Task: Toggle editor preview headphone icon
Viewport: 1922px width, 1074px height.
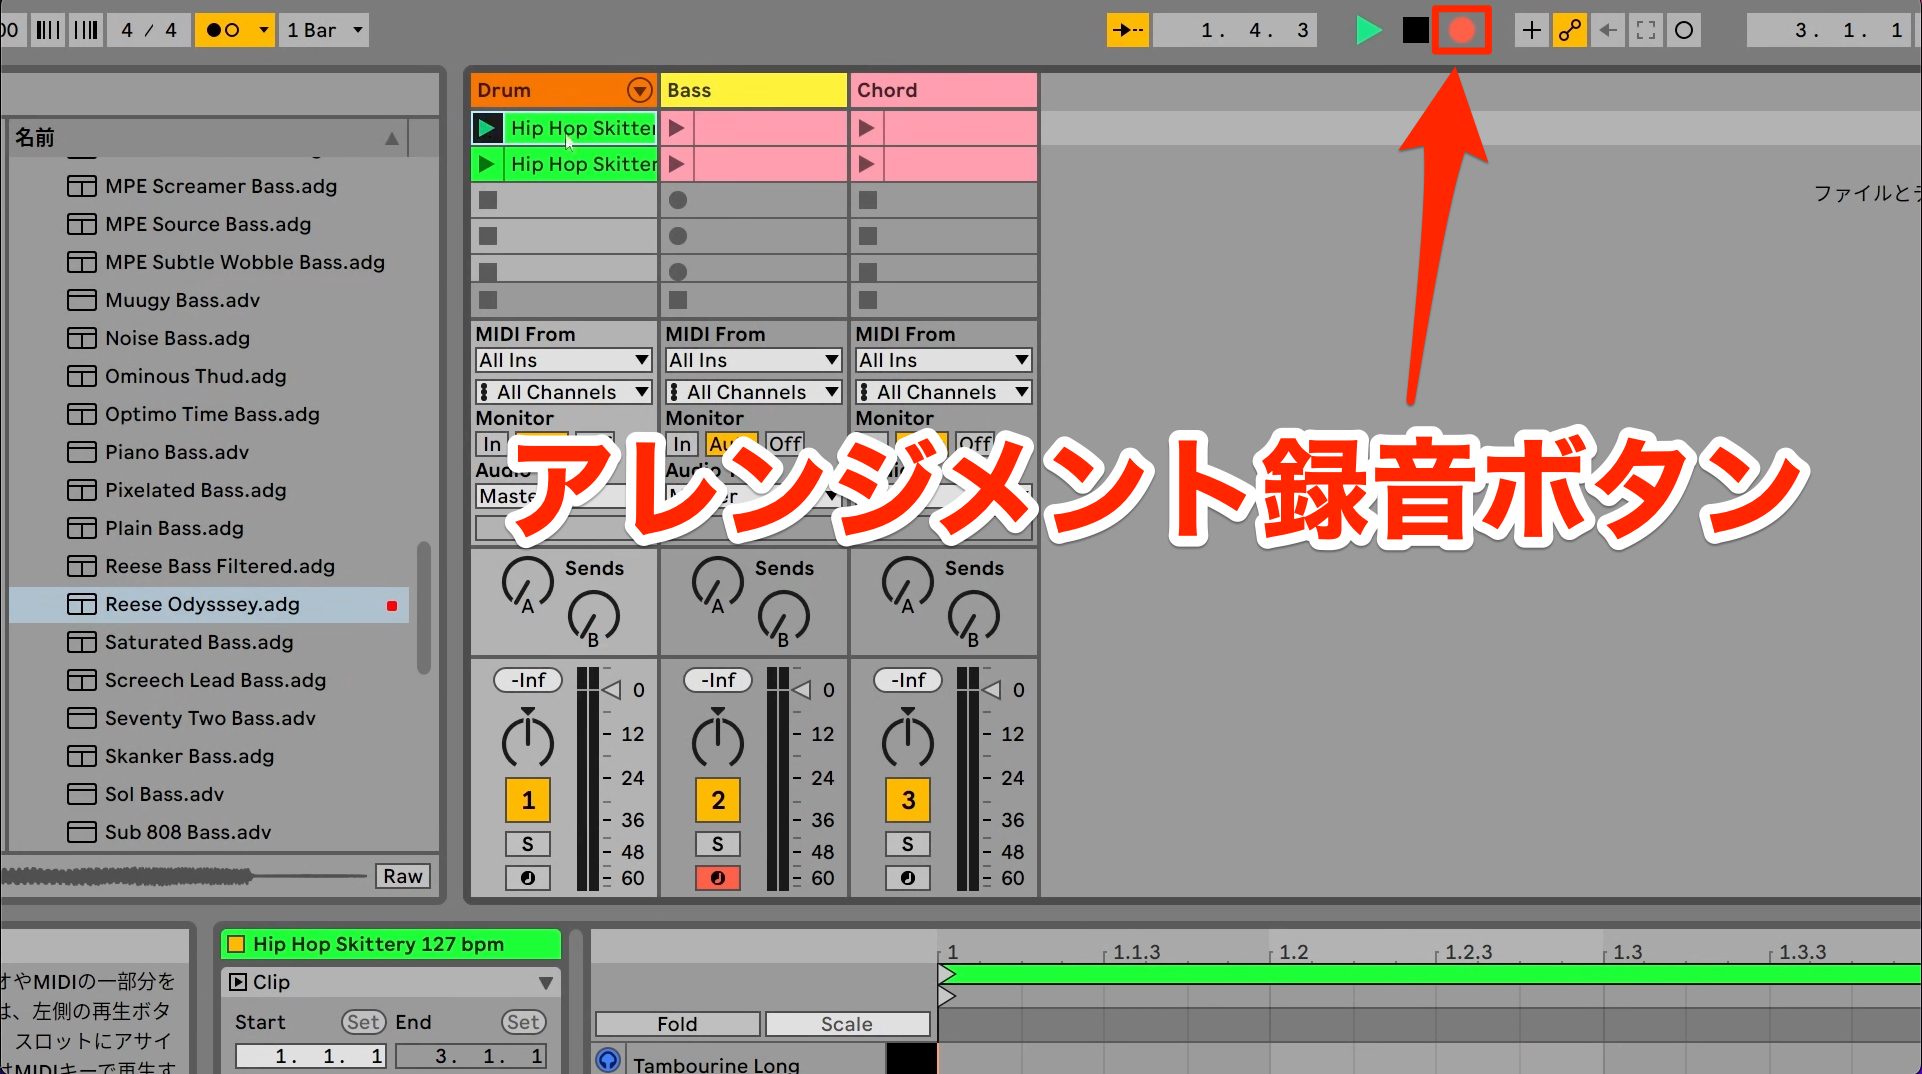Action: pos(608,1060)
